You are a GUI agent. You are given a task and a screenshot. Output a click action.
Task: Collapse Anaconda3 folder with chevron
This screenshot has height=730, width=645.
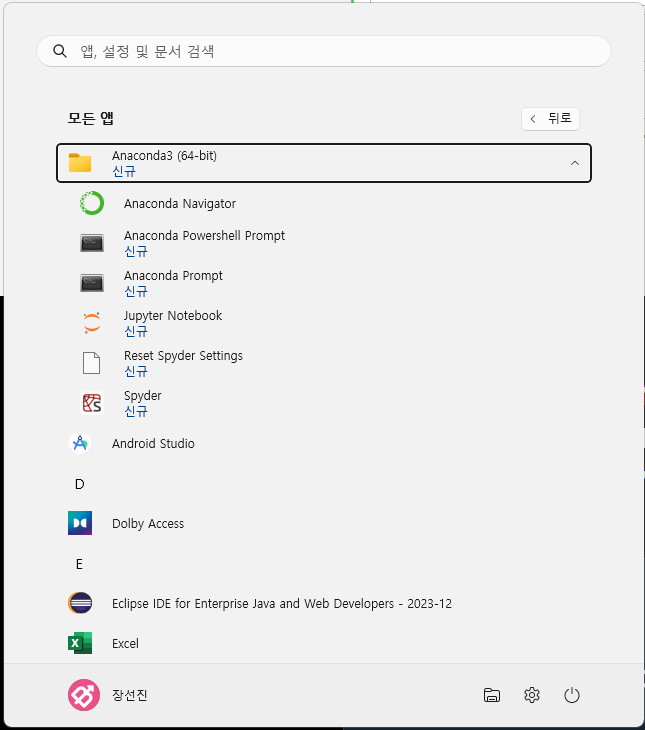tap(575, 163)
